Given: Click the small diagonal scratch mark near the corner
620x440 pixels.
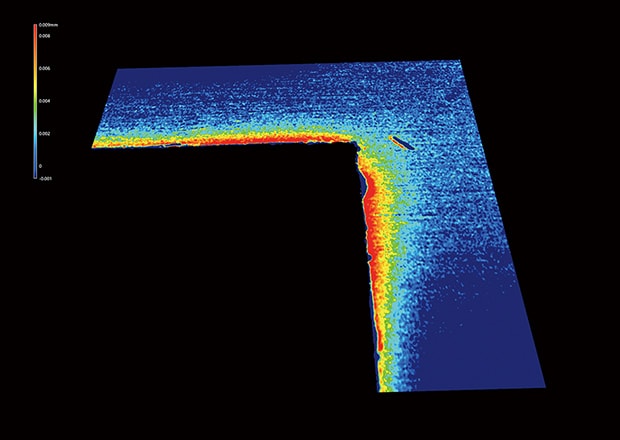Looking at the screenshot, I should [398, 142].
